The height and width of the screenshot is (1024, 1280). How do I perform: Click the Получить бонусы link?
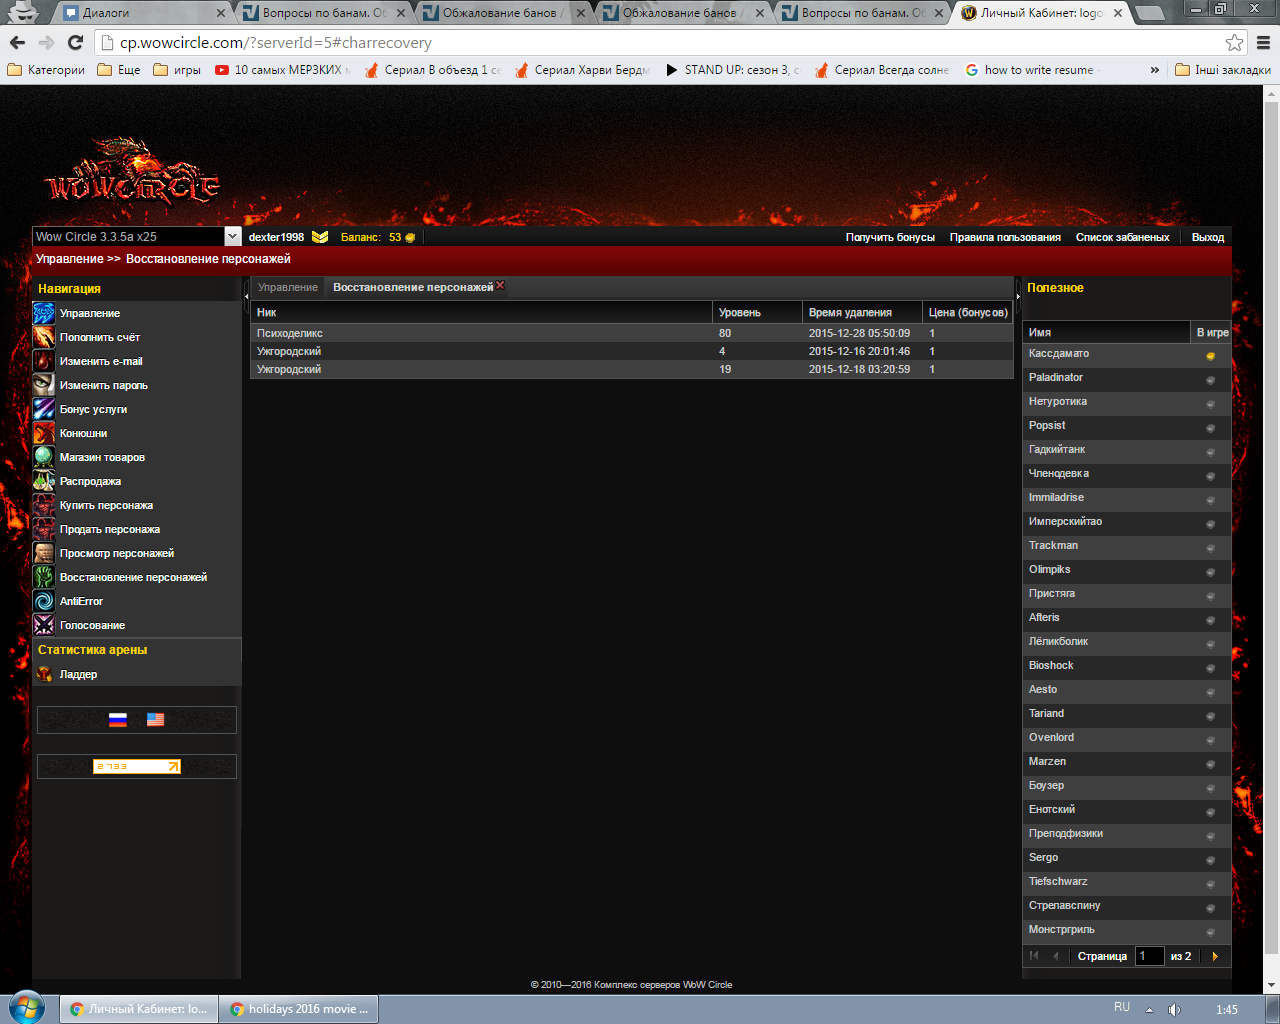(889, 237)
